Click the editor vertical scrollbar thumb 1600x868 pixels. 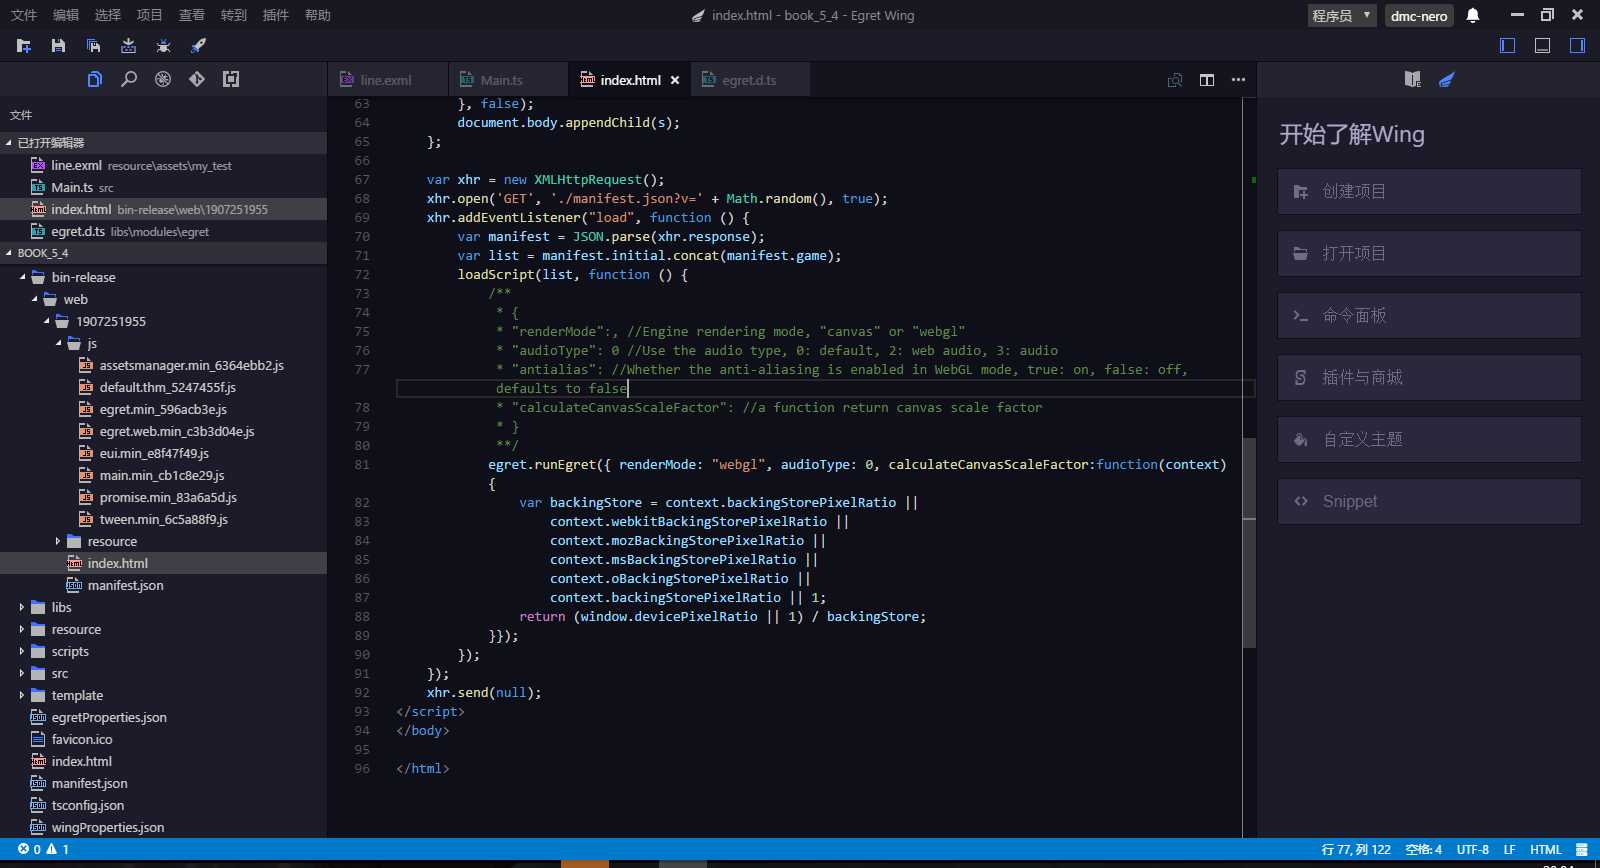pyautogui.click(x=1249, y=543)
